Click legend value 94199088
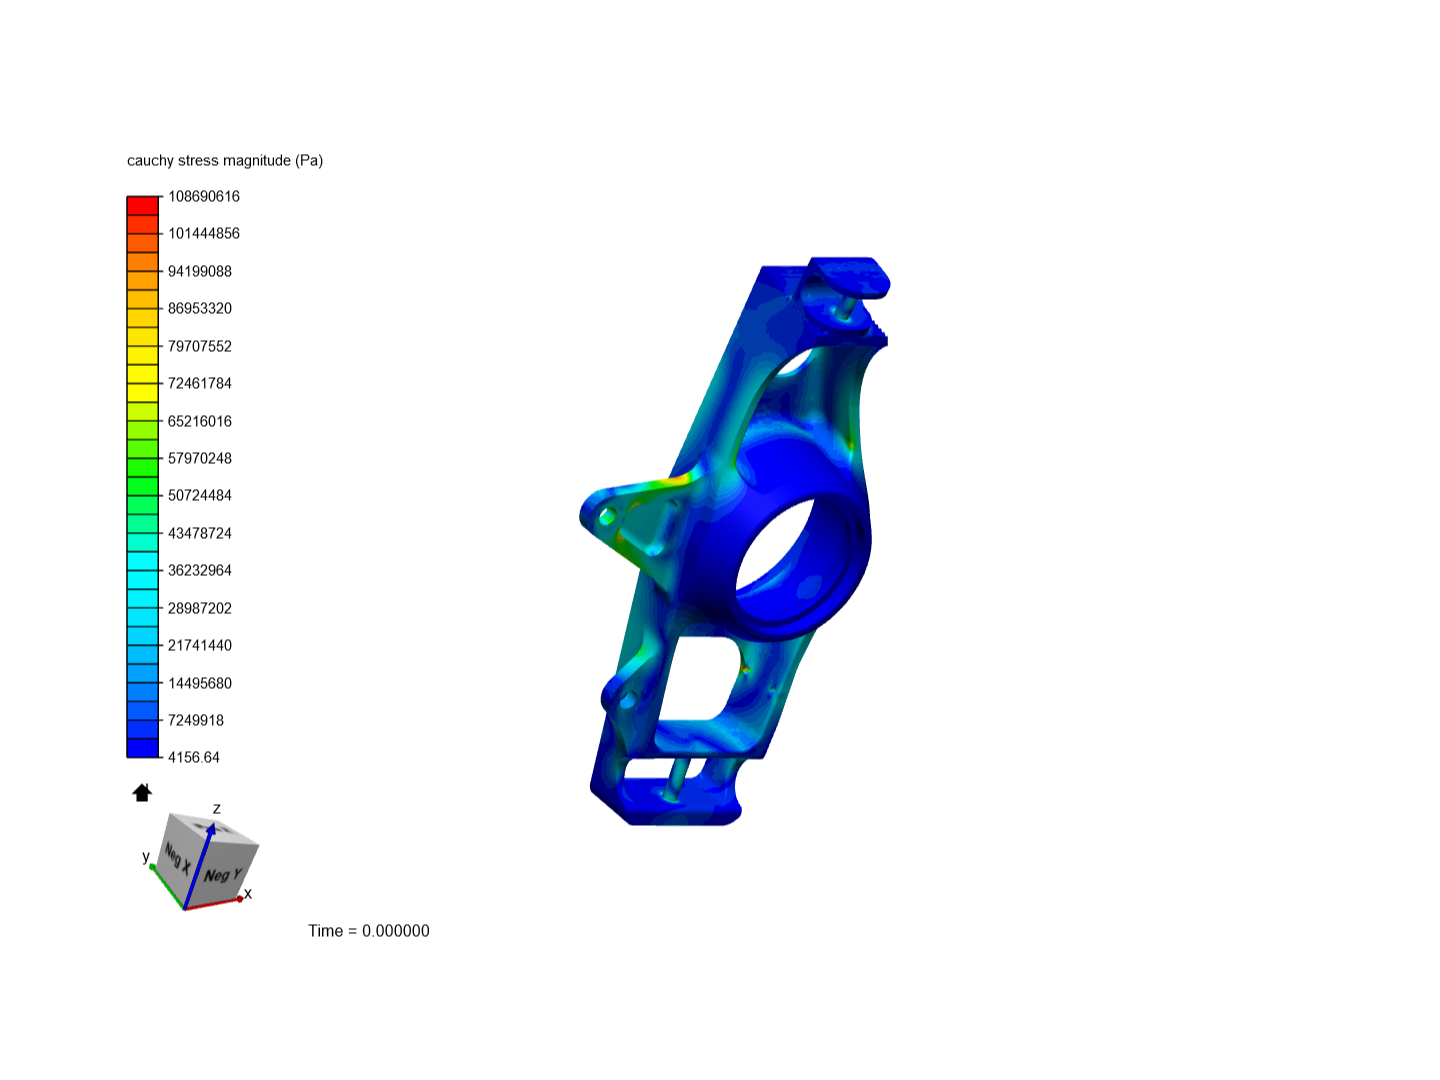The image size is (1440, 1080). [200, 272]
